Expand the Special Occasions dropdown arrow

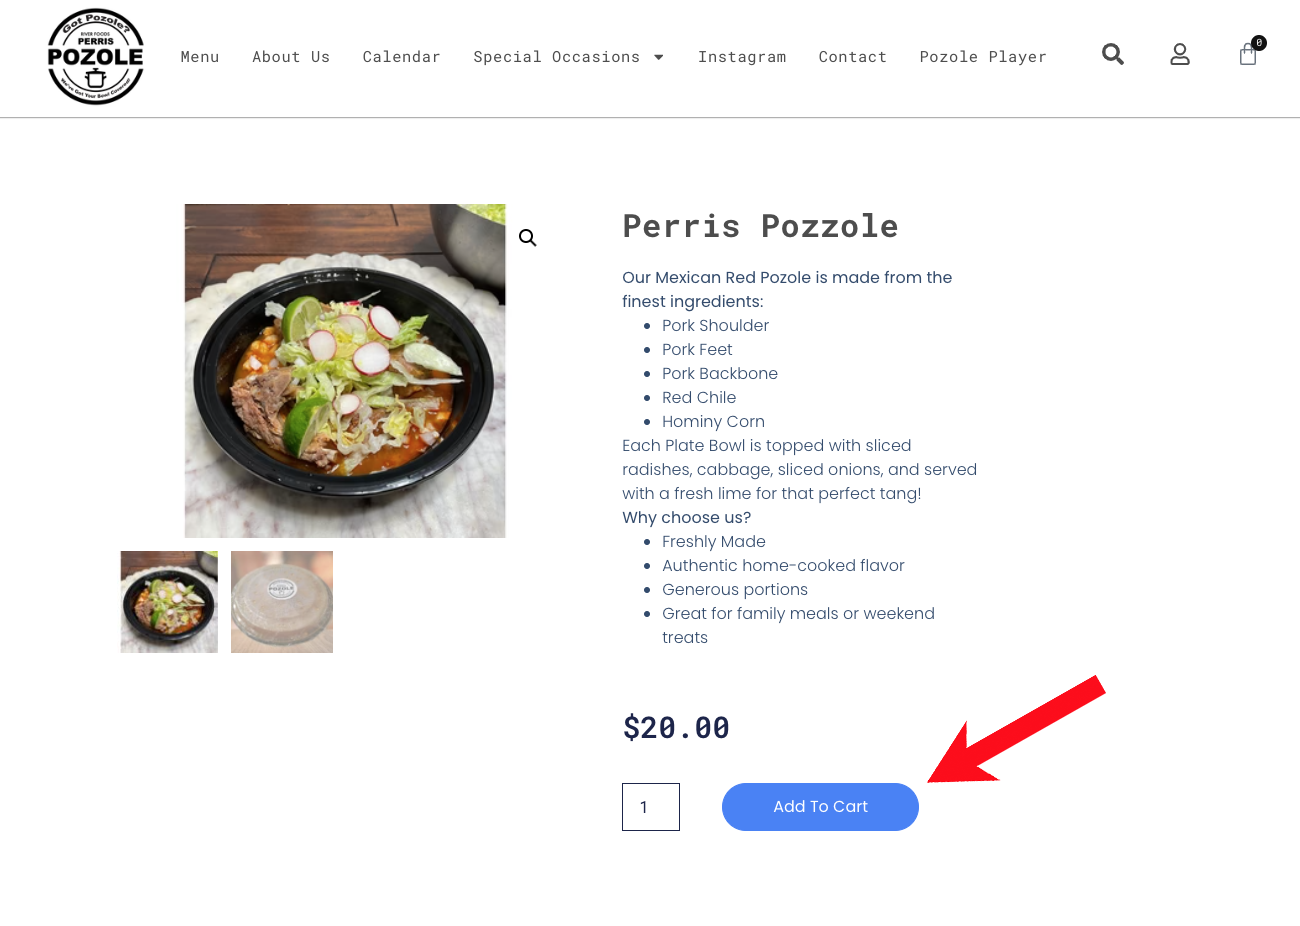click(x=659, y=57)
